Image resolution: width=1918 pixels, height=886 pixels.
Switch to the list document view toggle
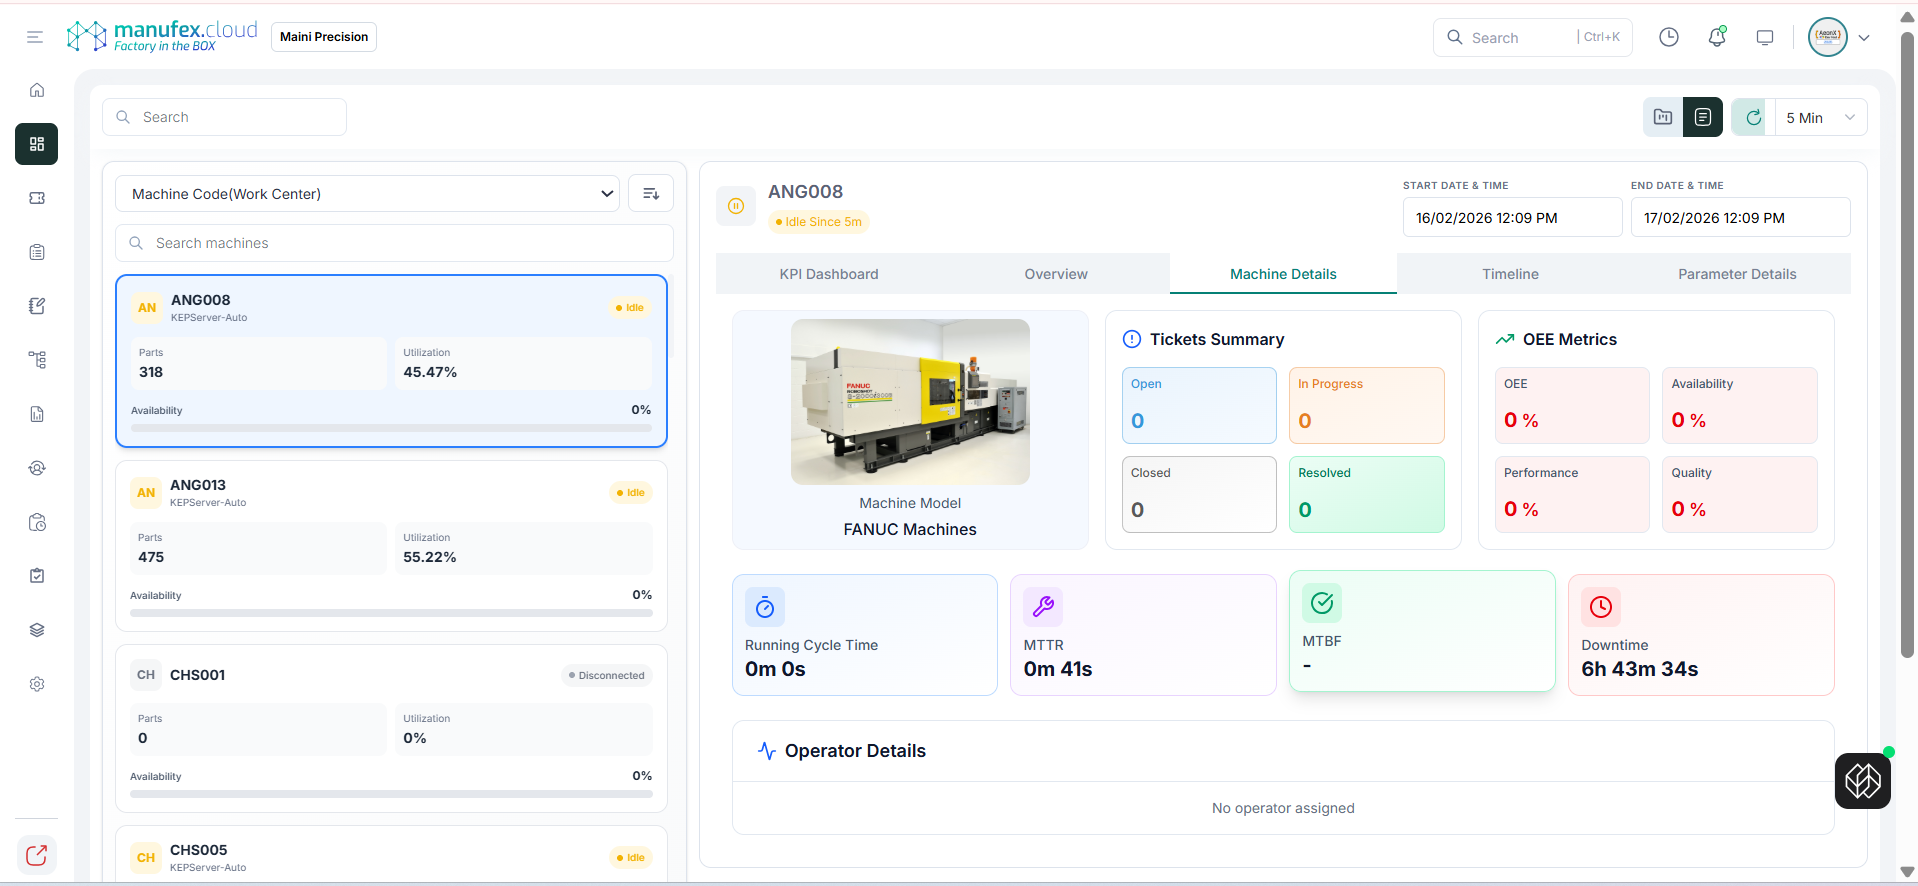tap(1702, 117)
